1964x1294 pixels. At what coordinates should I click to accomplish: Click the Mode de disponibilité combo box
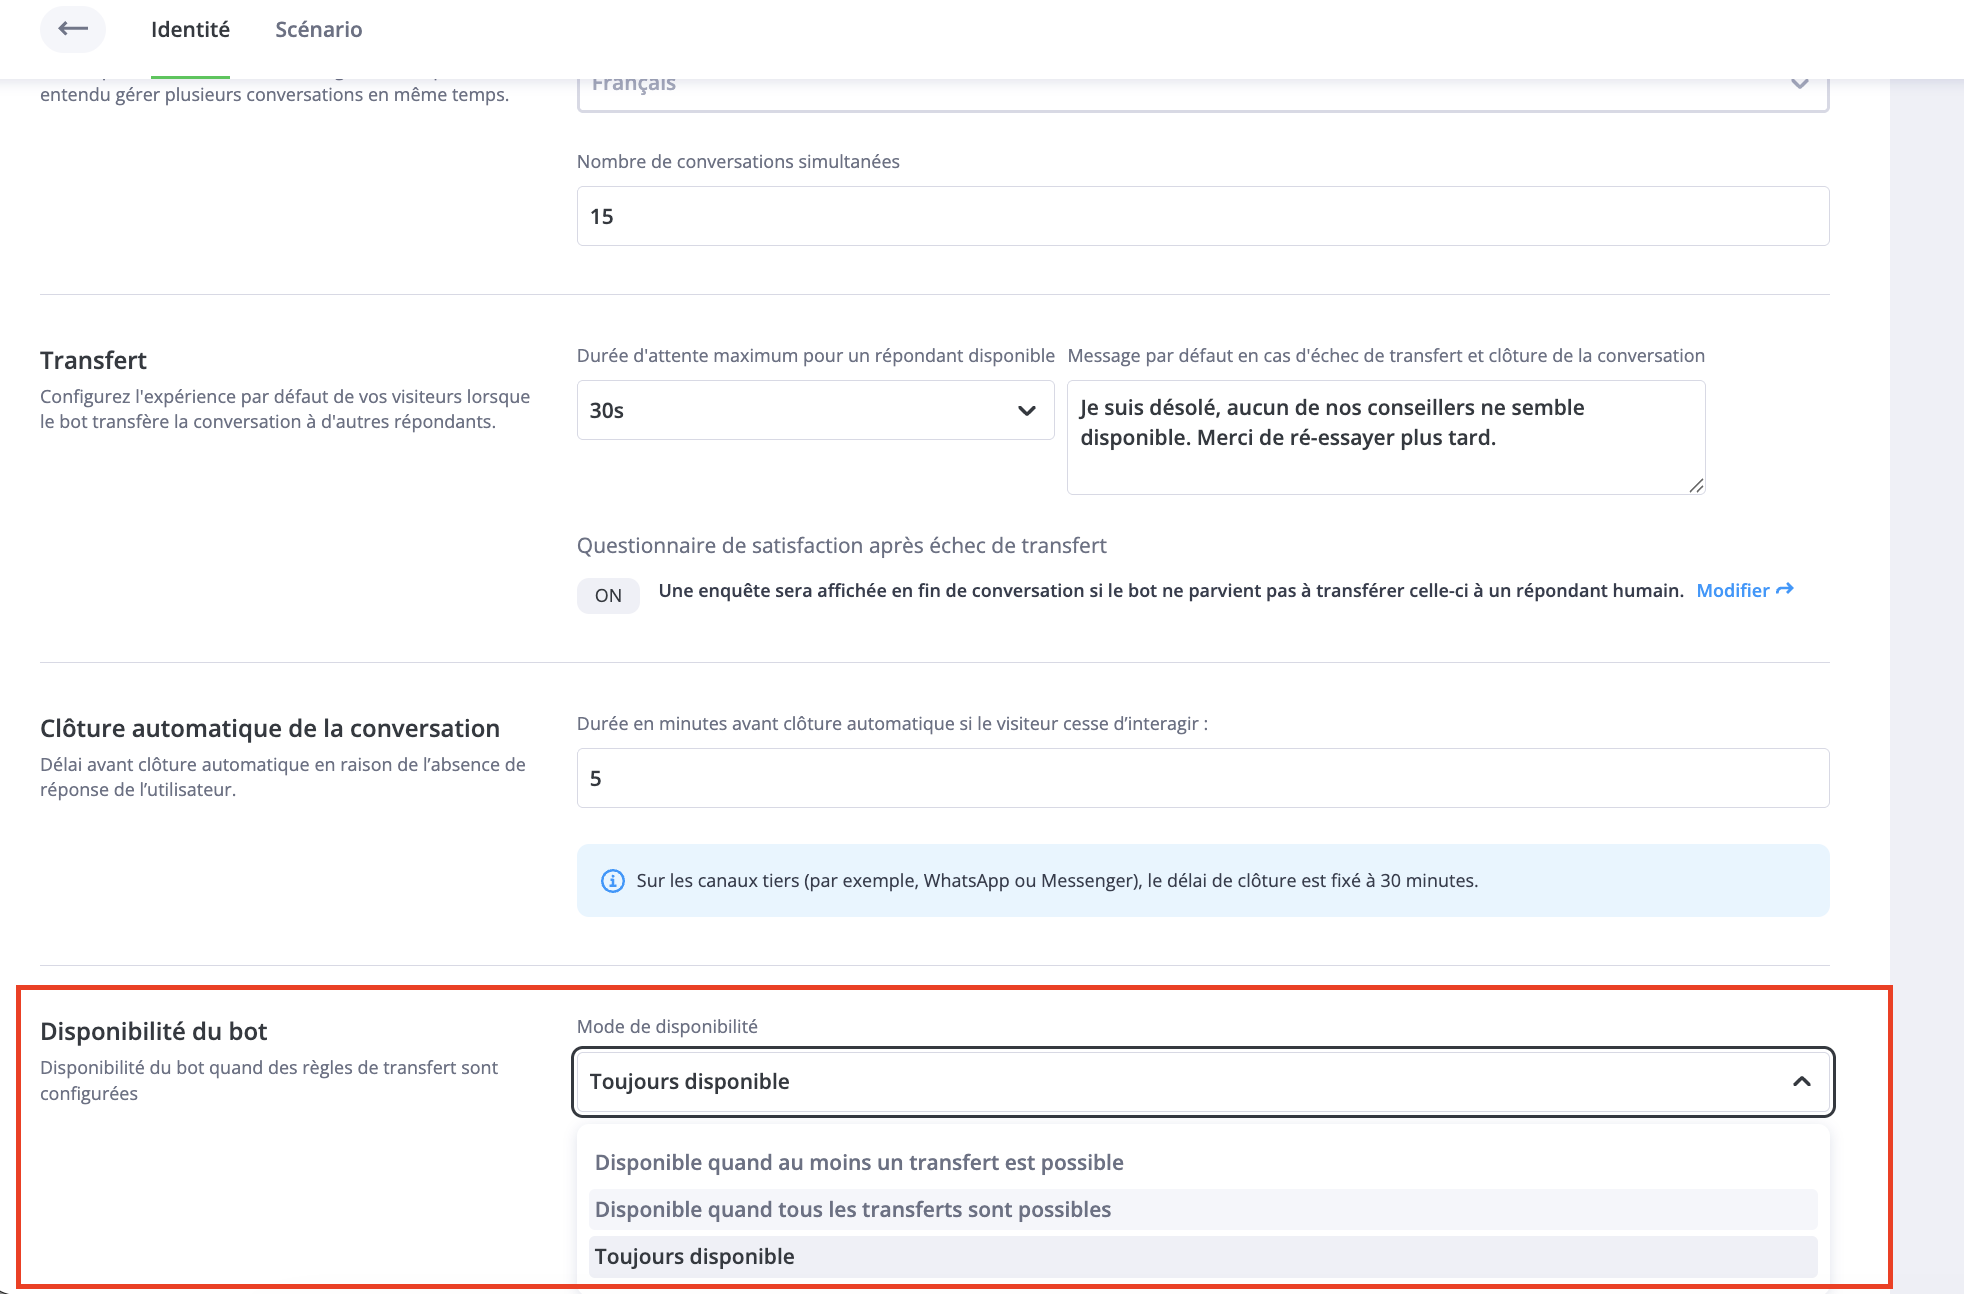point(1150,1081)
